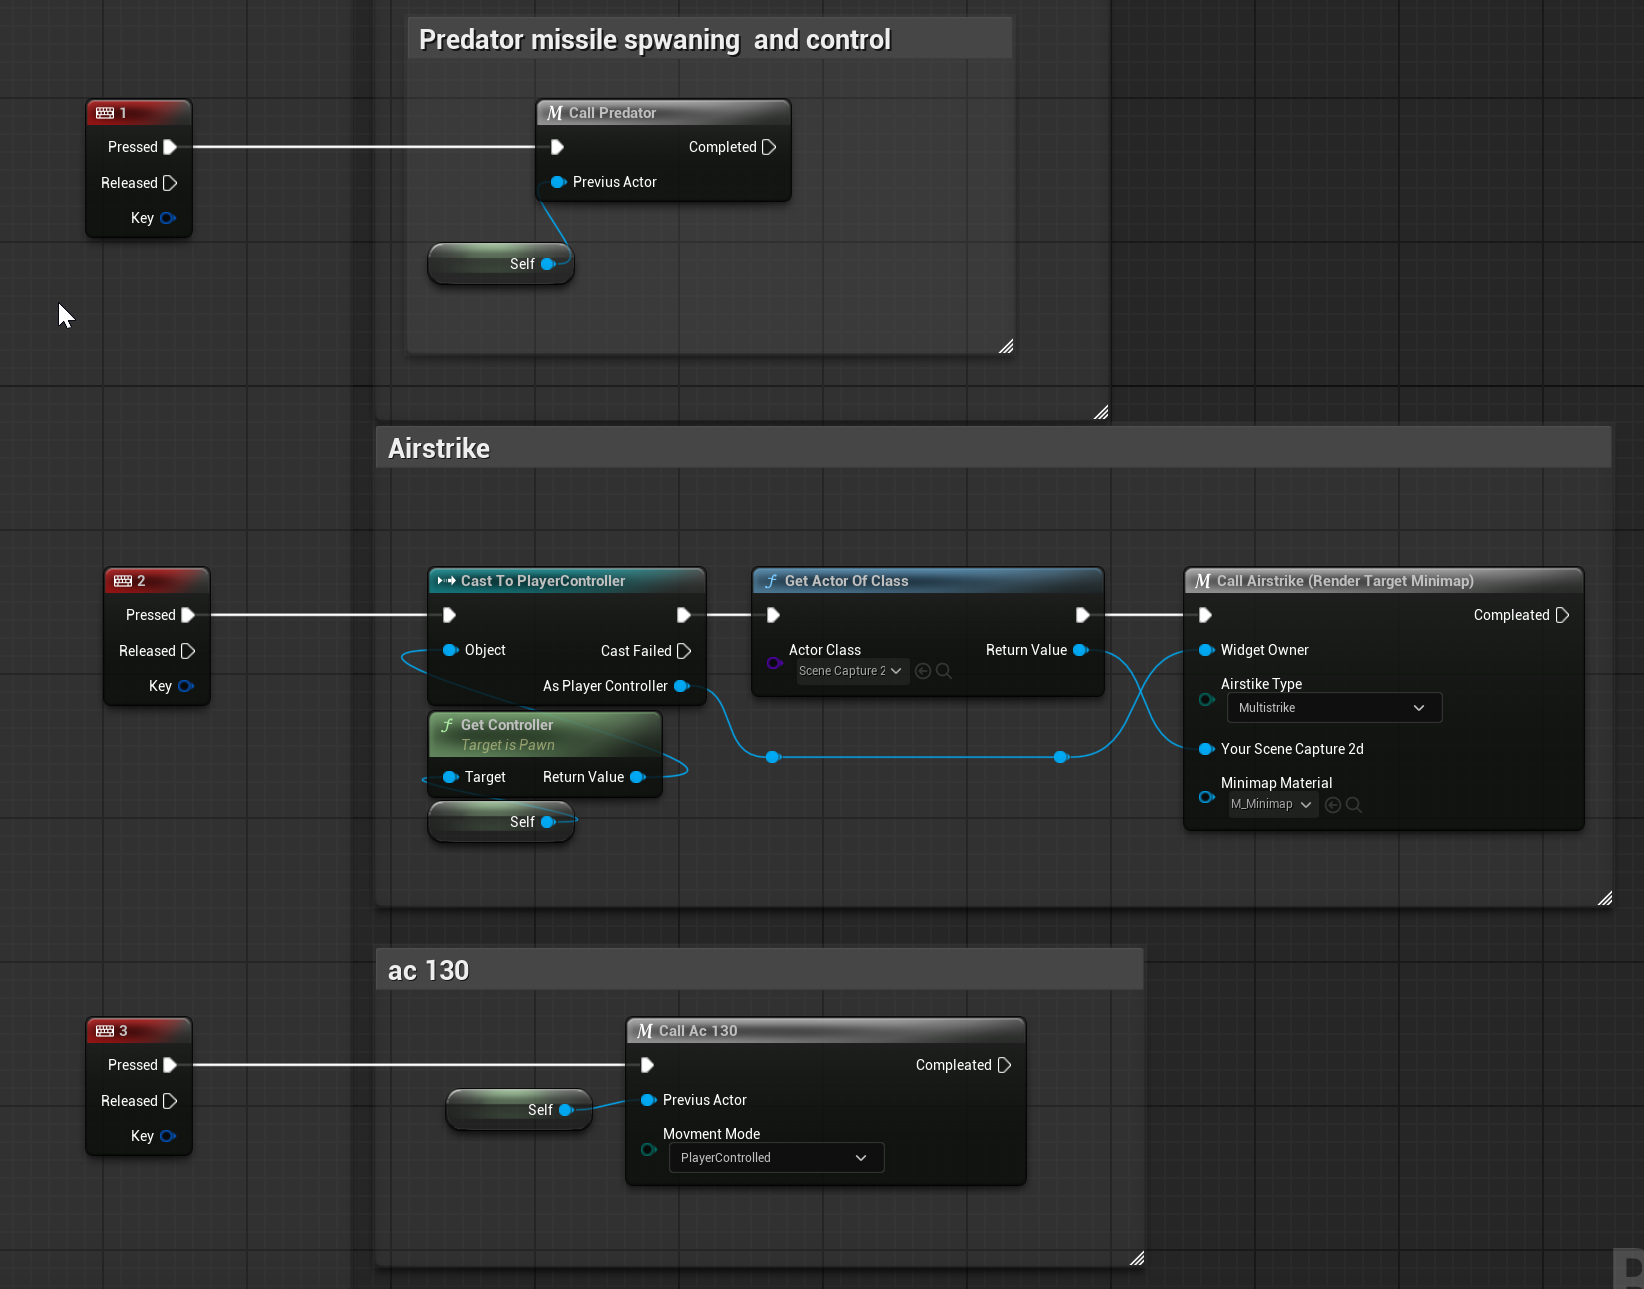Click the Return Value pin on Get Controller

(638, 777)
